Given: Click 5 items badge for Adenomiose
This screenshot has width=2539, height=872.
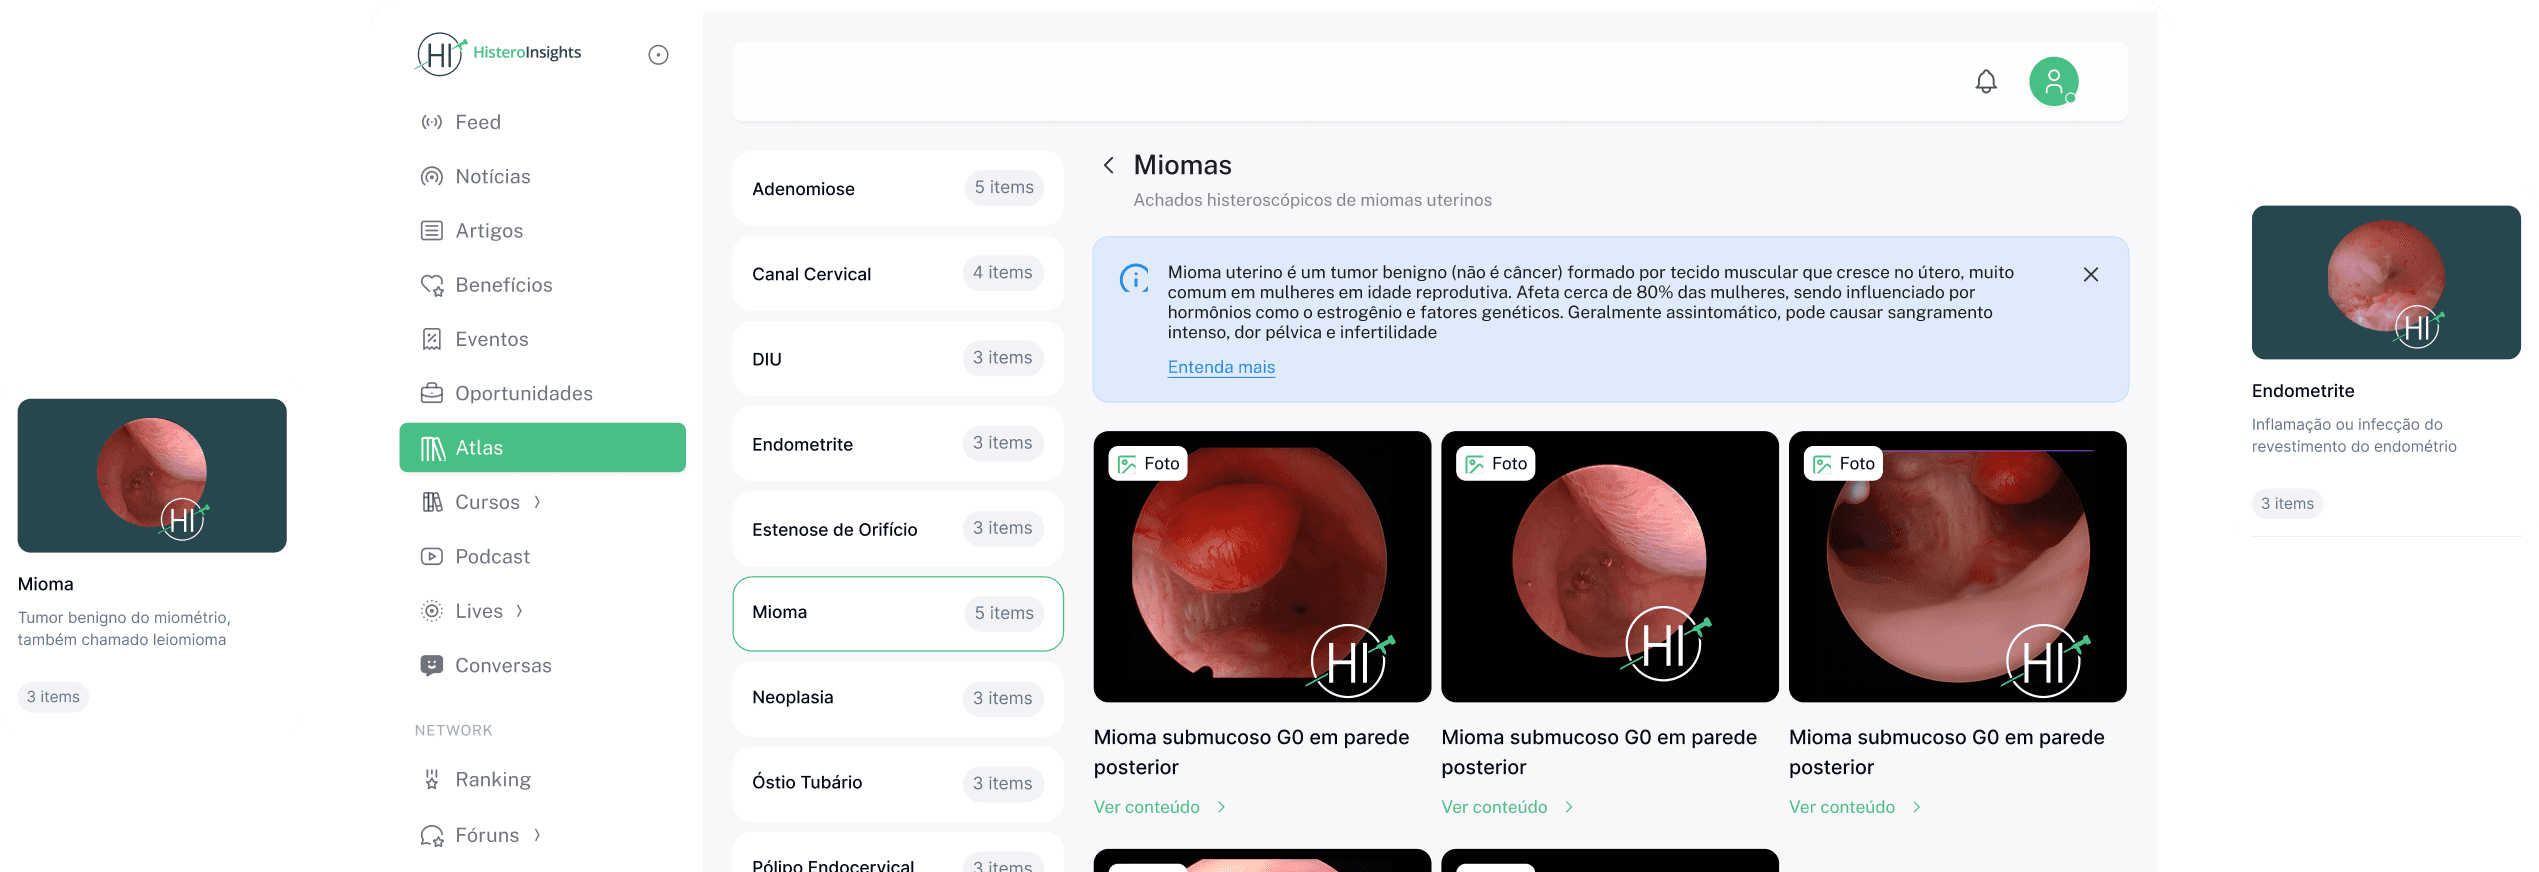Looking at the screenshot, I should click(x=1004, y=188).
